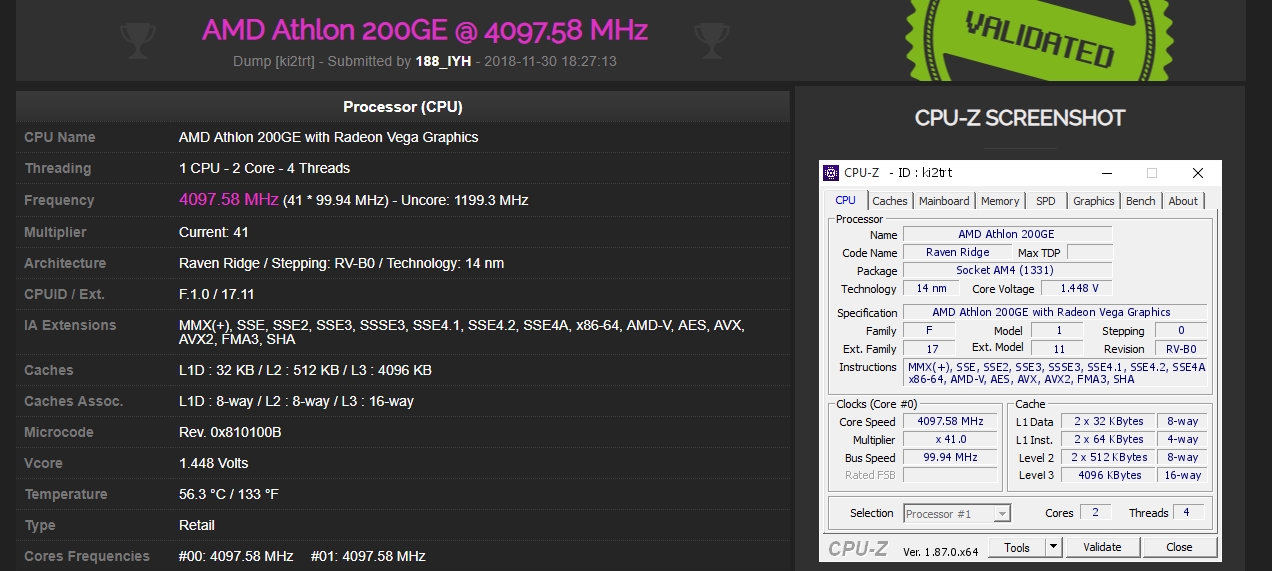
Task: Go to the SPD tab
Action: tap(1045, 201)
